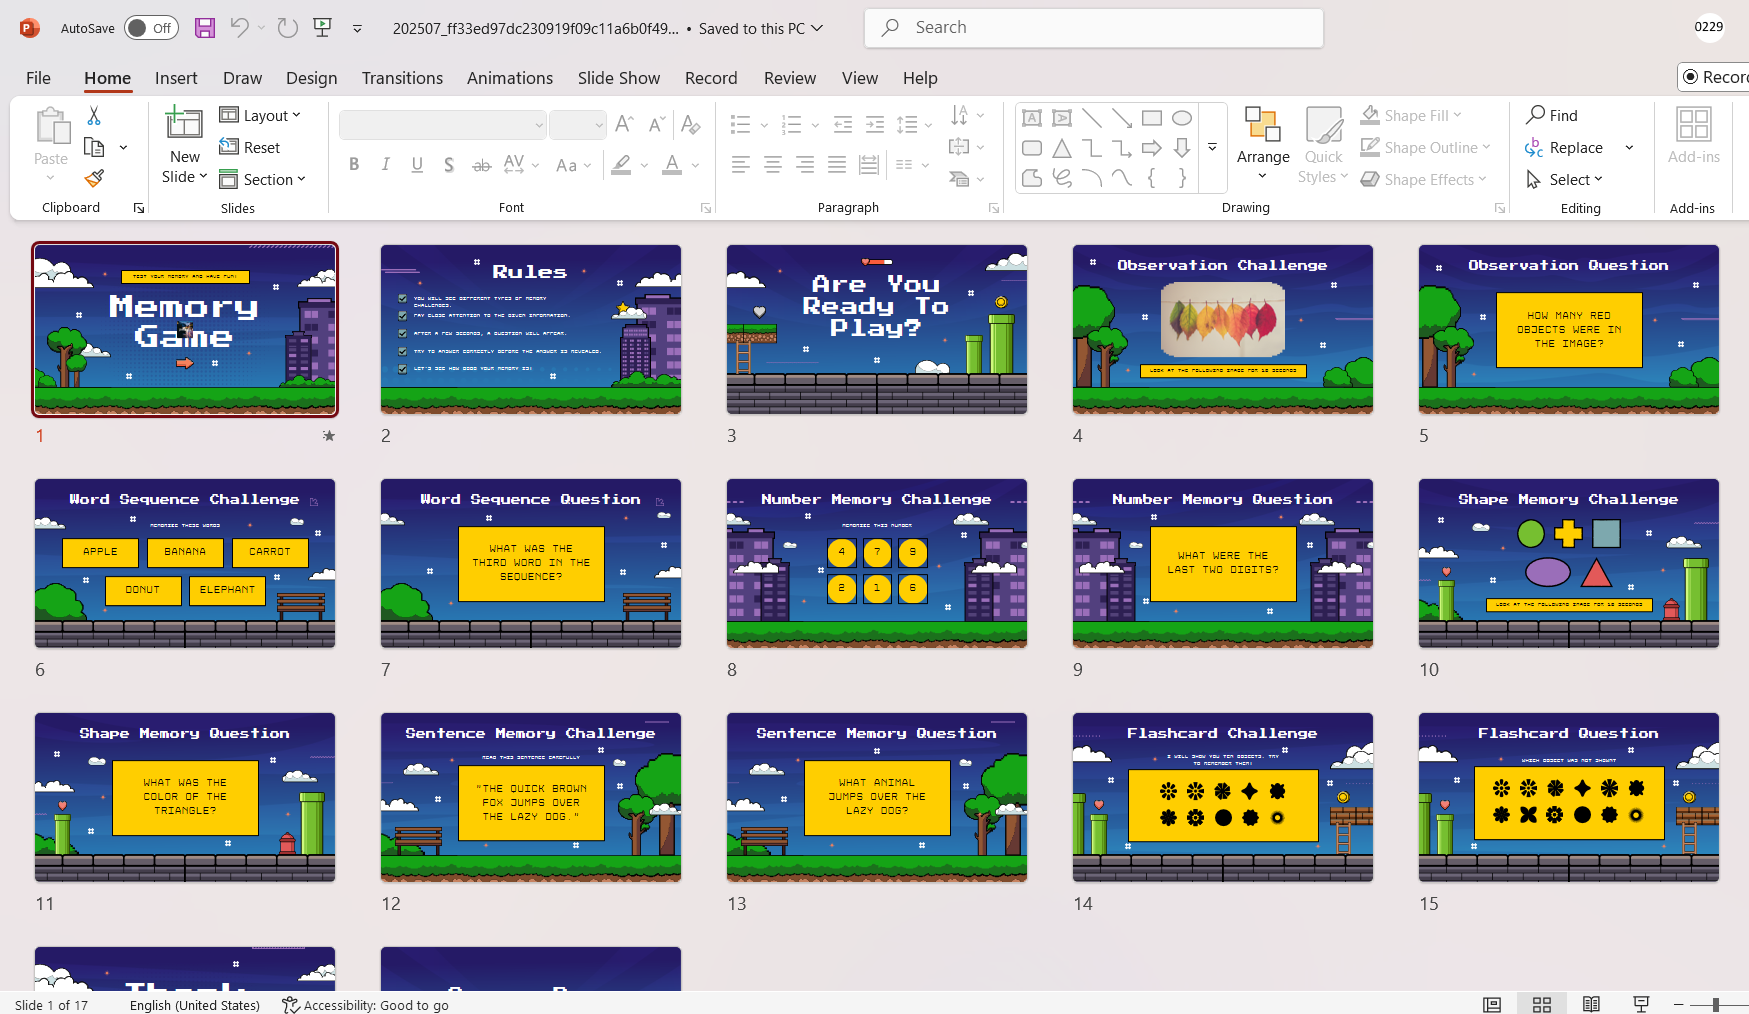Apply text shadow icon
Image resolution: width=1749 pixels, height=1014 pixels.
[449, 165]
